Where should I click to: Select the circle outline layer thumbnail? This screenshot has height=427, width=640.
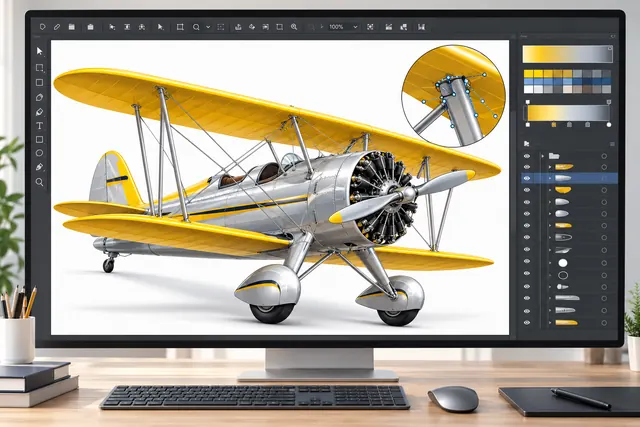tap(563, 275)
